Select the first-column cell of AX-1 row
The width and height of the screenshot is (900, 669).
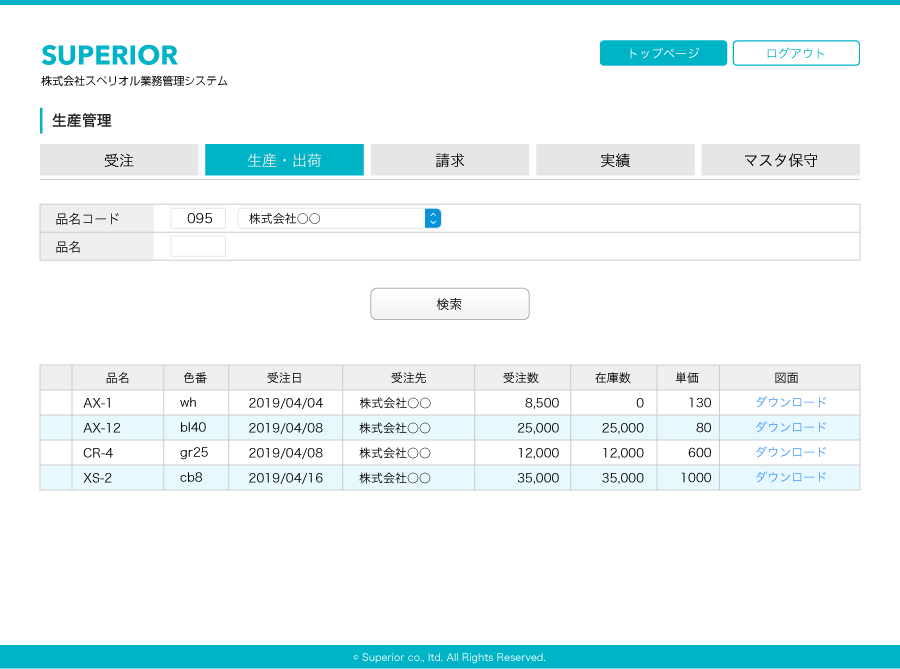tap(56, 402)
